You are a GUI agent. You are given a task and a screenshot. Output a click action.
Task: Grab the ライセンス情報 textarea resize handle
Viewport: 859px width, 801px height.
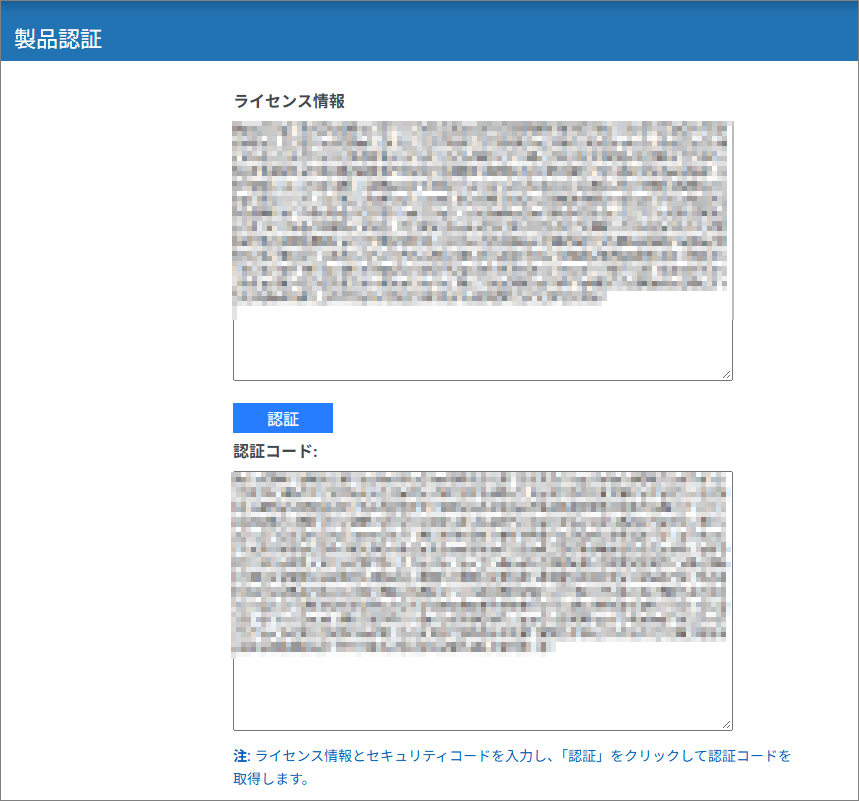tap(726, 374)
